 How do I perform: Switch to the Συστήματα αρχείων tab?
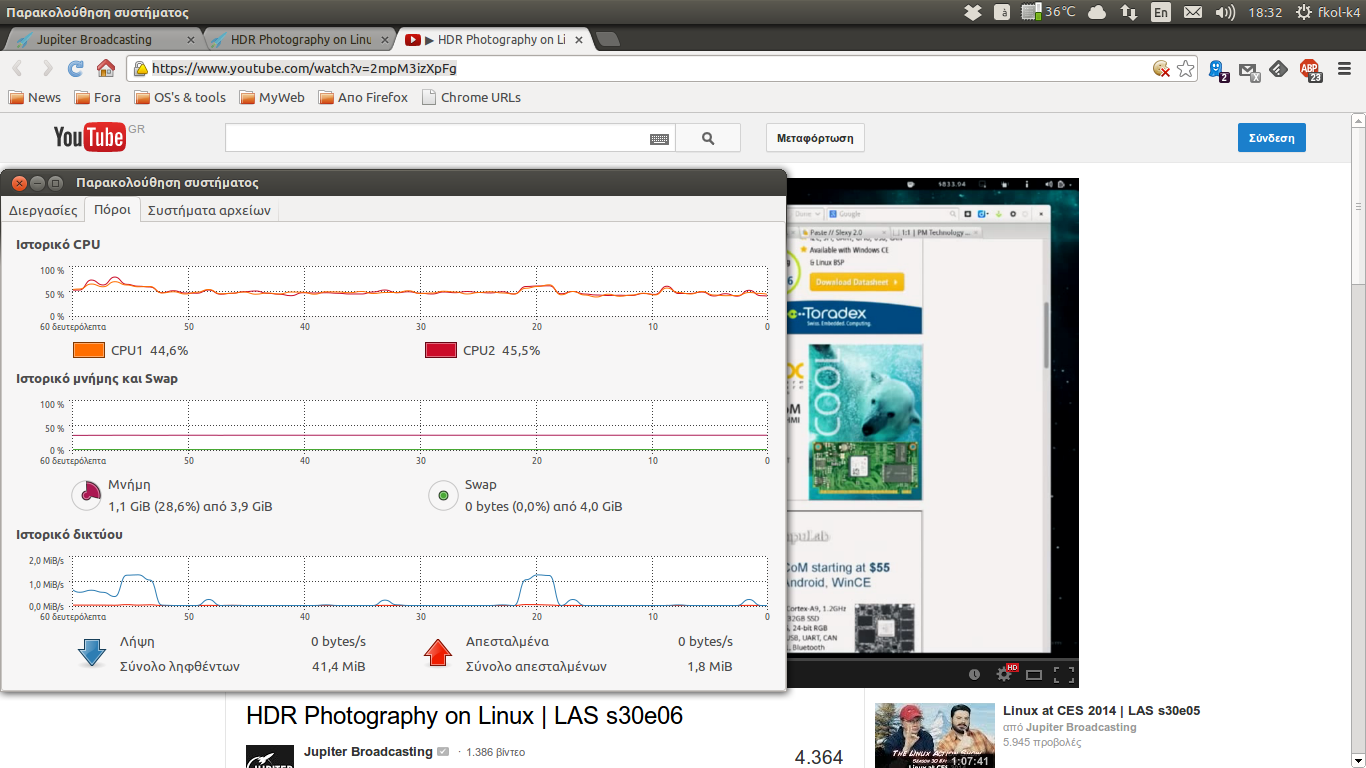click(x=209, y=210)
